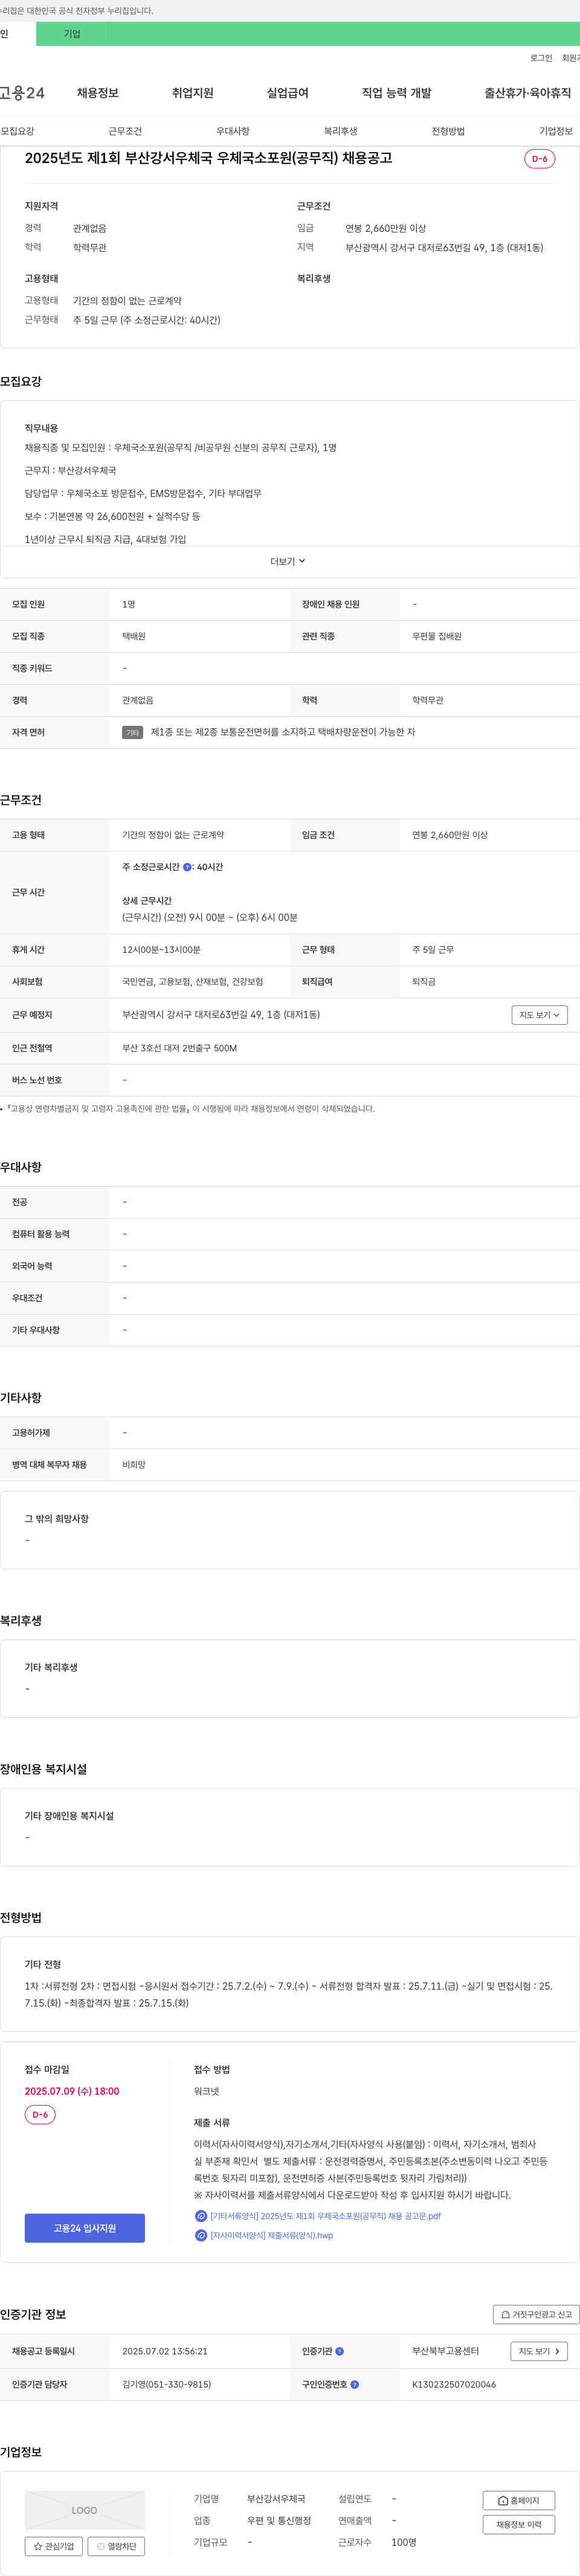Open the 채용정보 main menu
The width and height of the screenshot is (580, 2576).
98,93
